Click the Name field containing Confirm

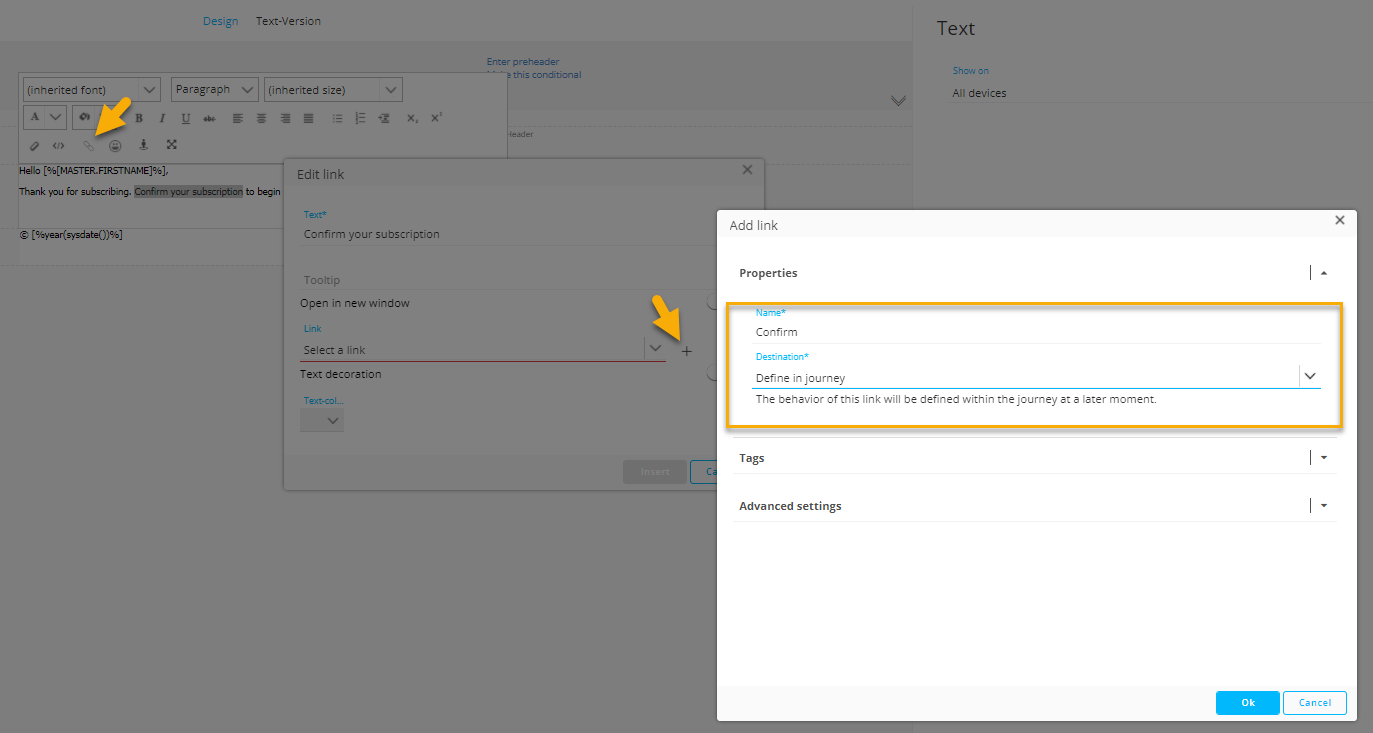coord(1035,332)
